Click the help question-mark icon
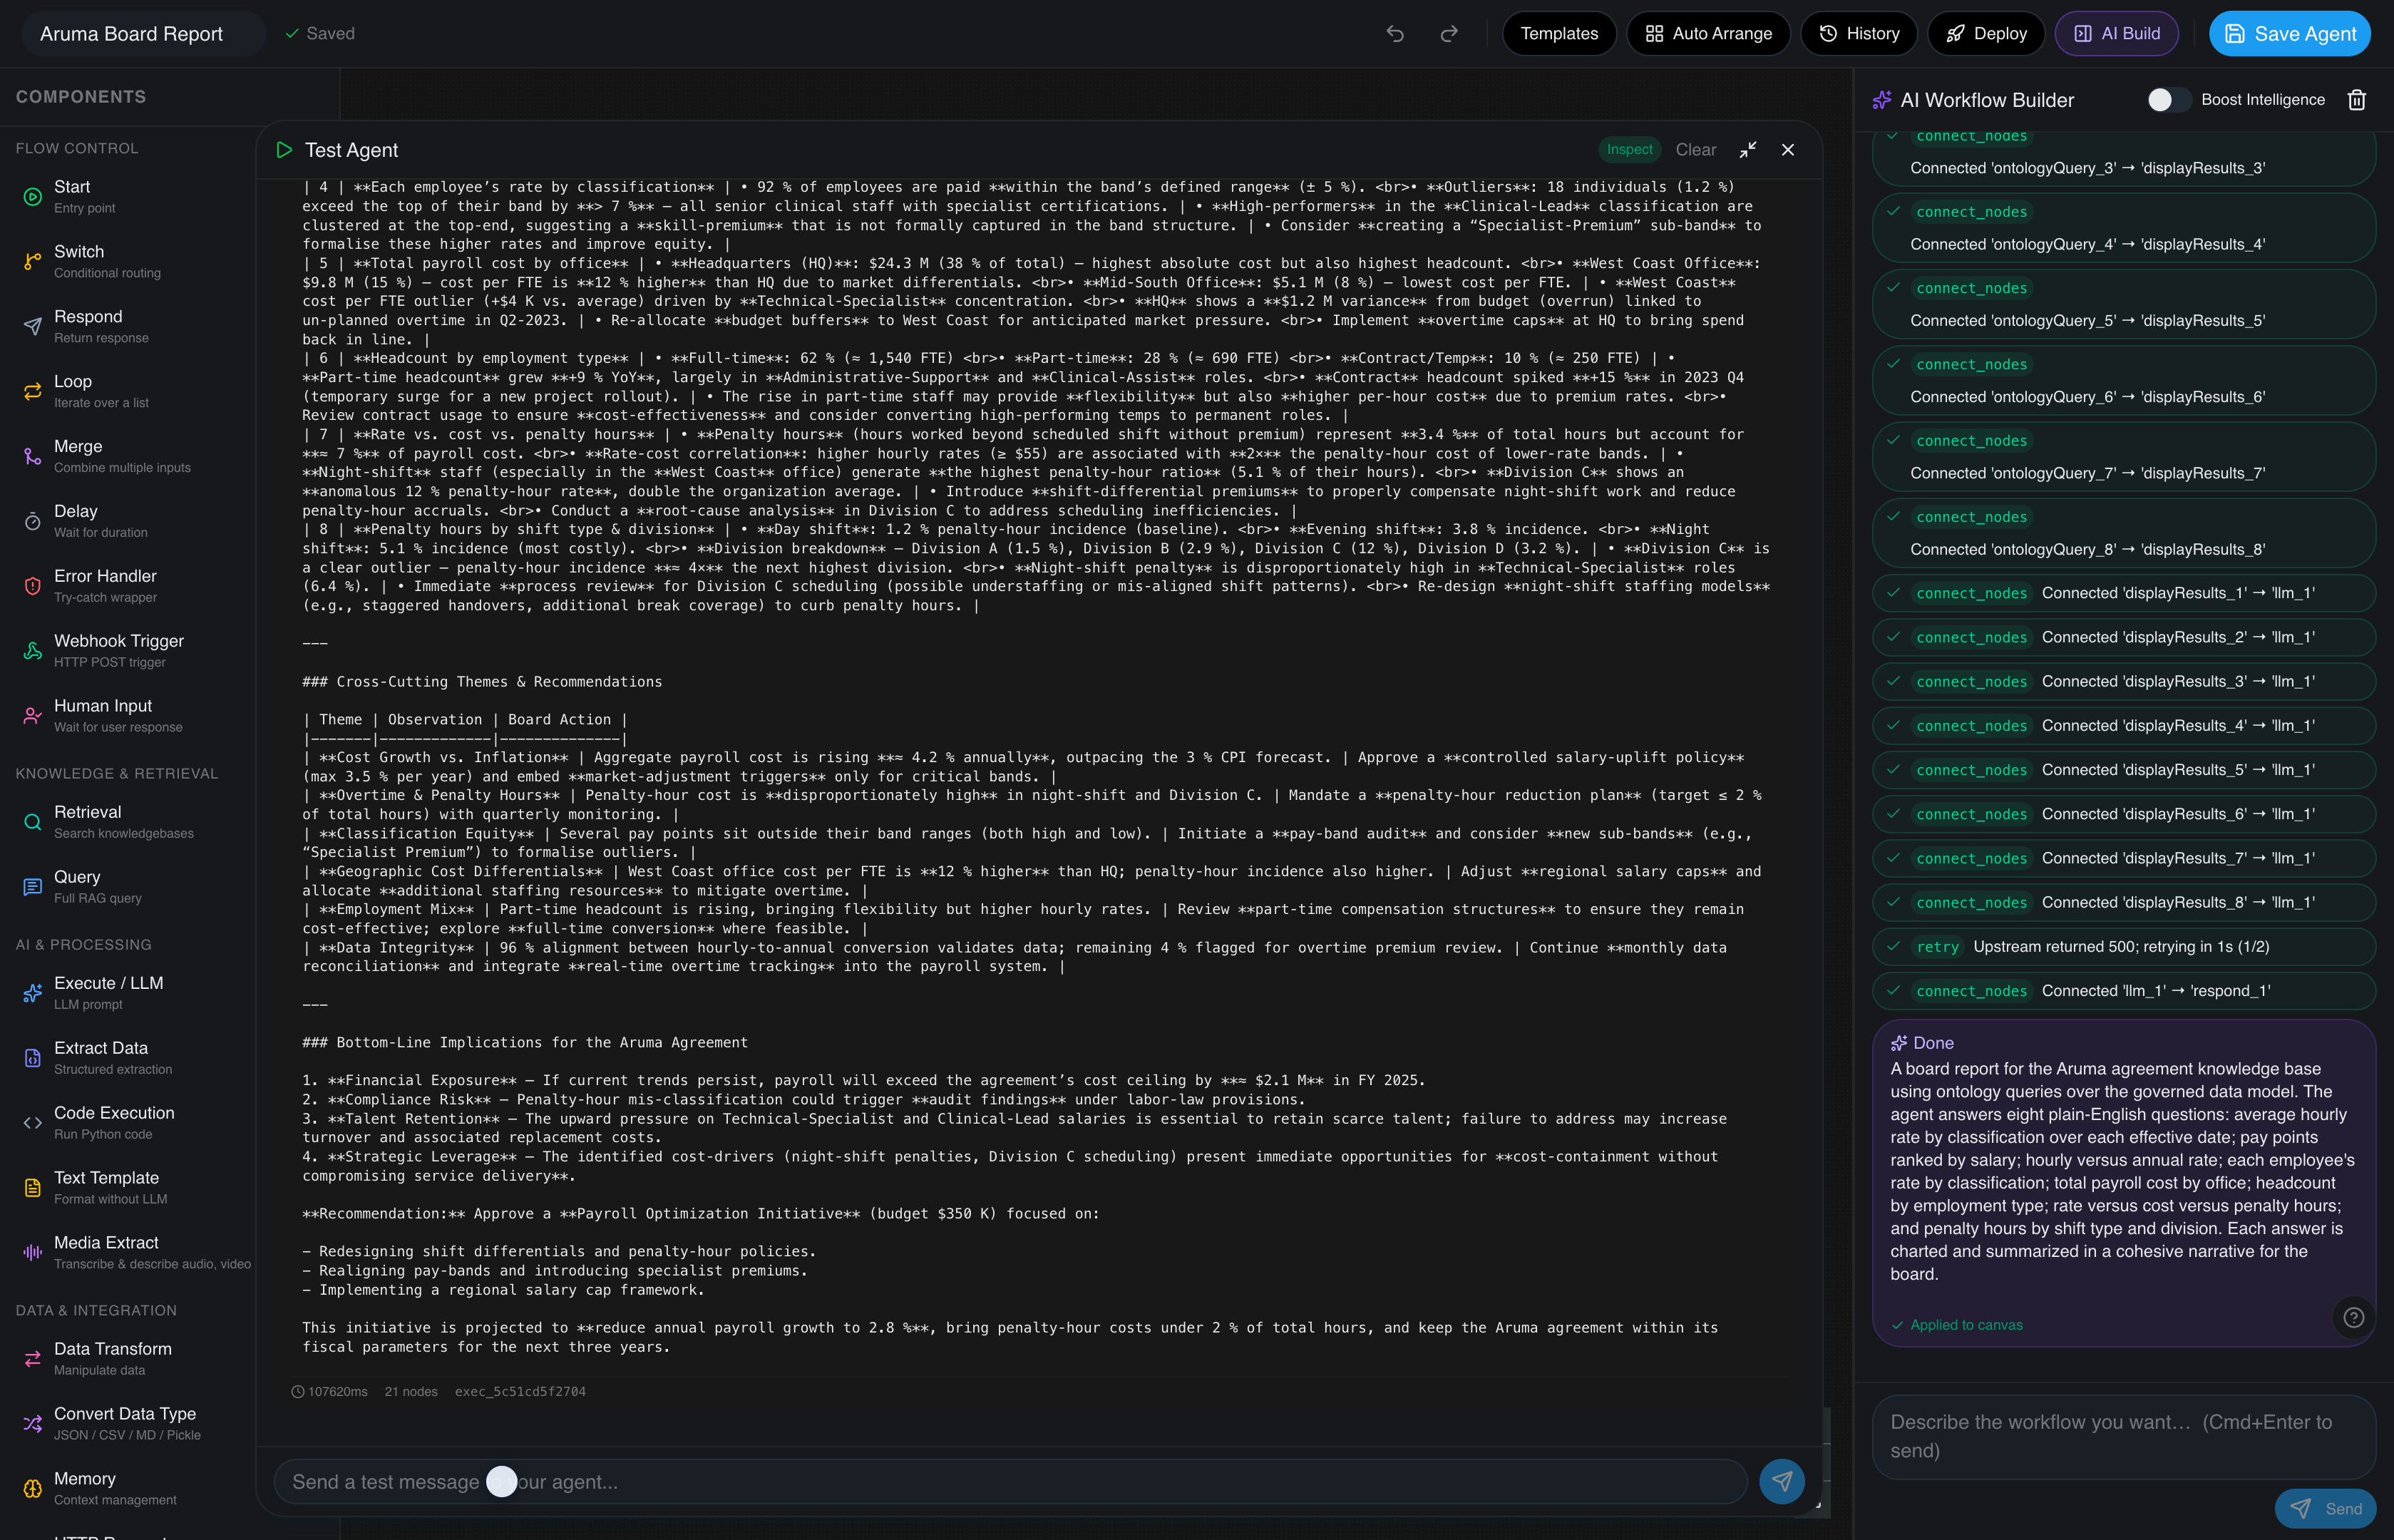This screenshot has height=1540, width=2394. tap(2354, 1318)
